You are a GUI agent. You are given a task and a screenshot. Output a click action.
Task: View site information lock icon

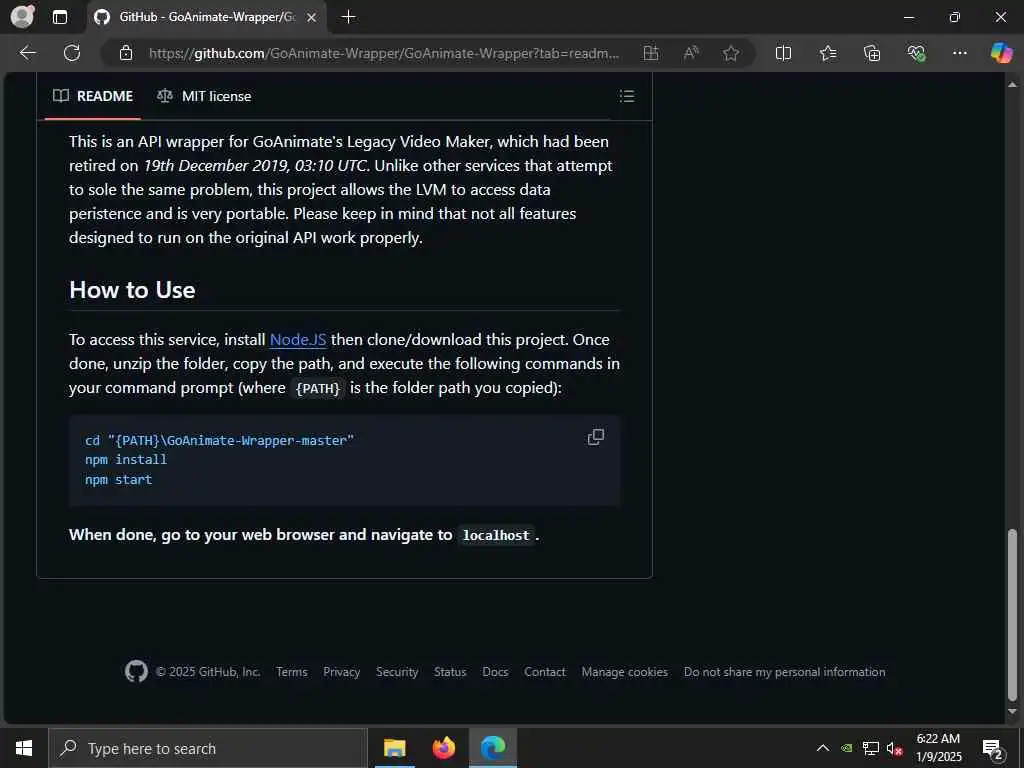[126, 53]
